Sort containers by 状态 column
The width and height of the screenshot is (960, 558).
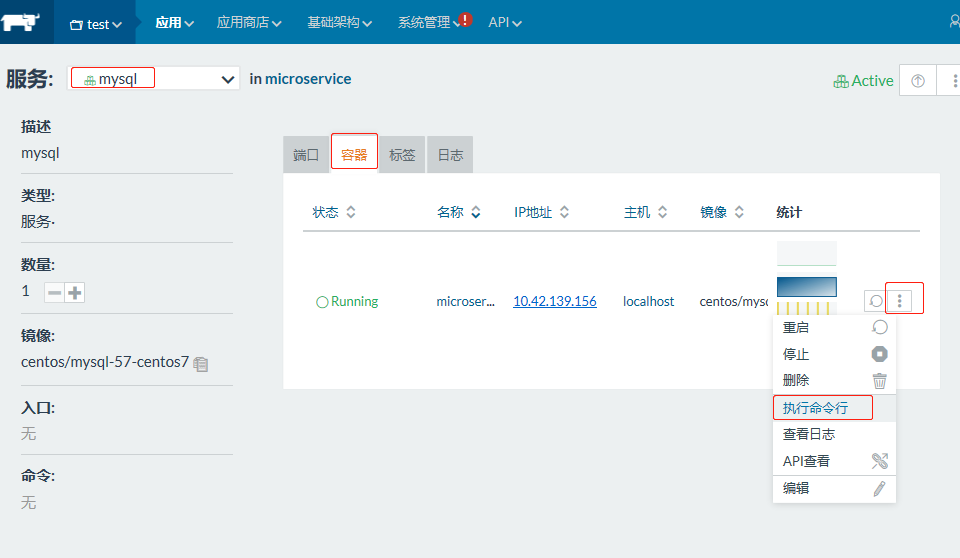click(334, 213)
